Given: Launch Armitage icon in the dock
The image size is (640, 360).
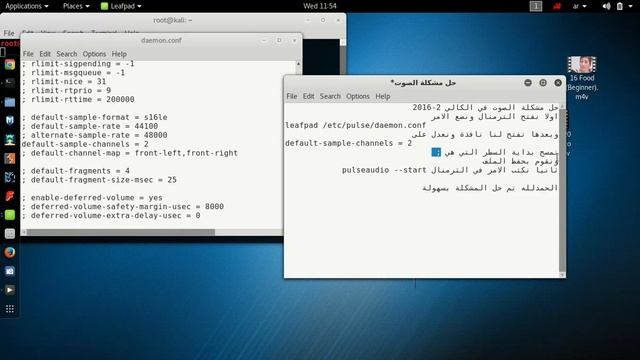Looking at the screenshot, I should [x=10, y=139].
